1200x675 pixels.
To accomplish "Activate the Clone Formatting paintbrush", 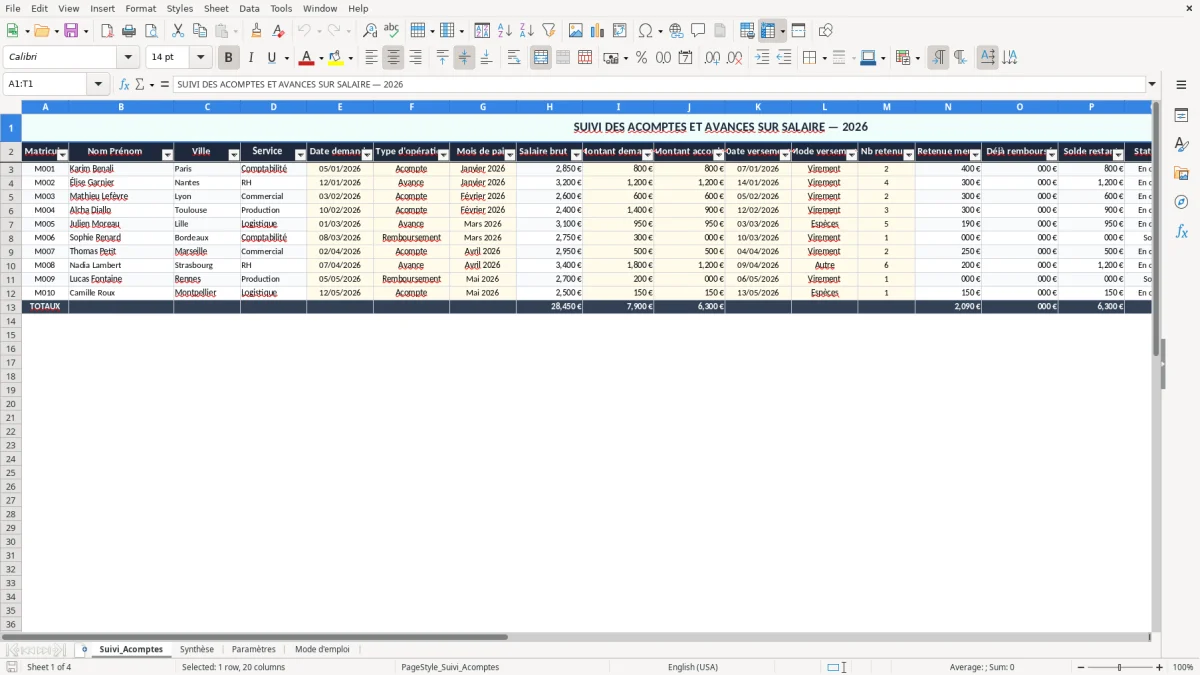I will pyautogui.click(x=257, y=31).
